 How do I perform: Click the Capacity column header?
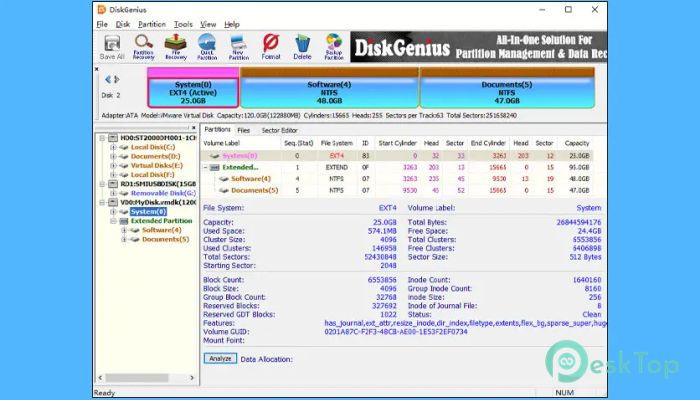[x=577, y=143]
